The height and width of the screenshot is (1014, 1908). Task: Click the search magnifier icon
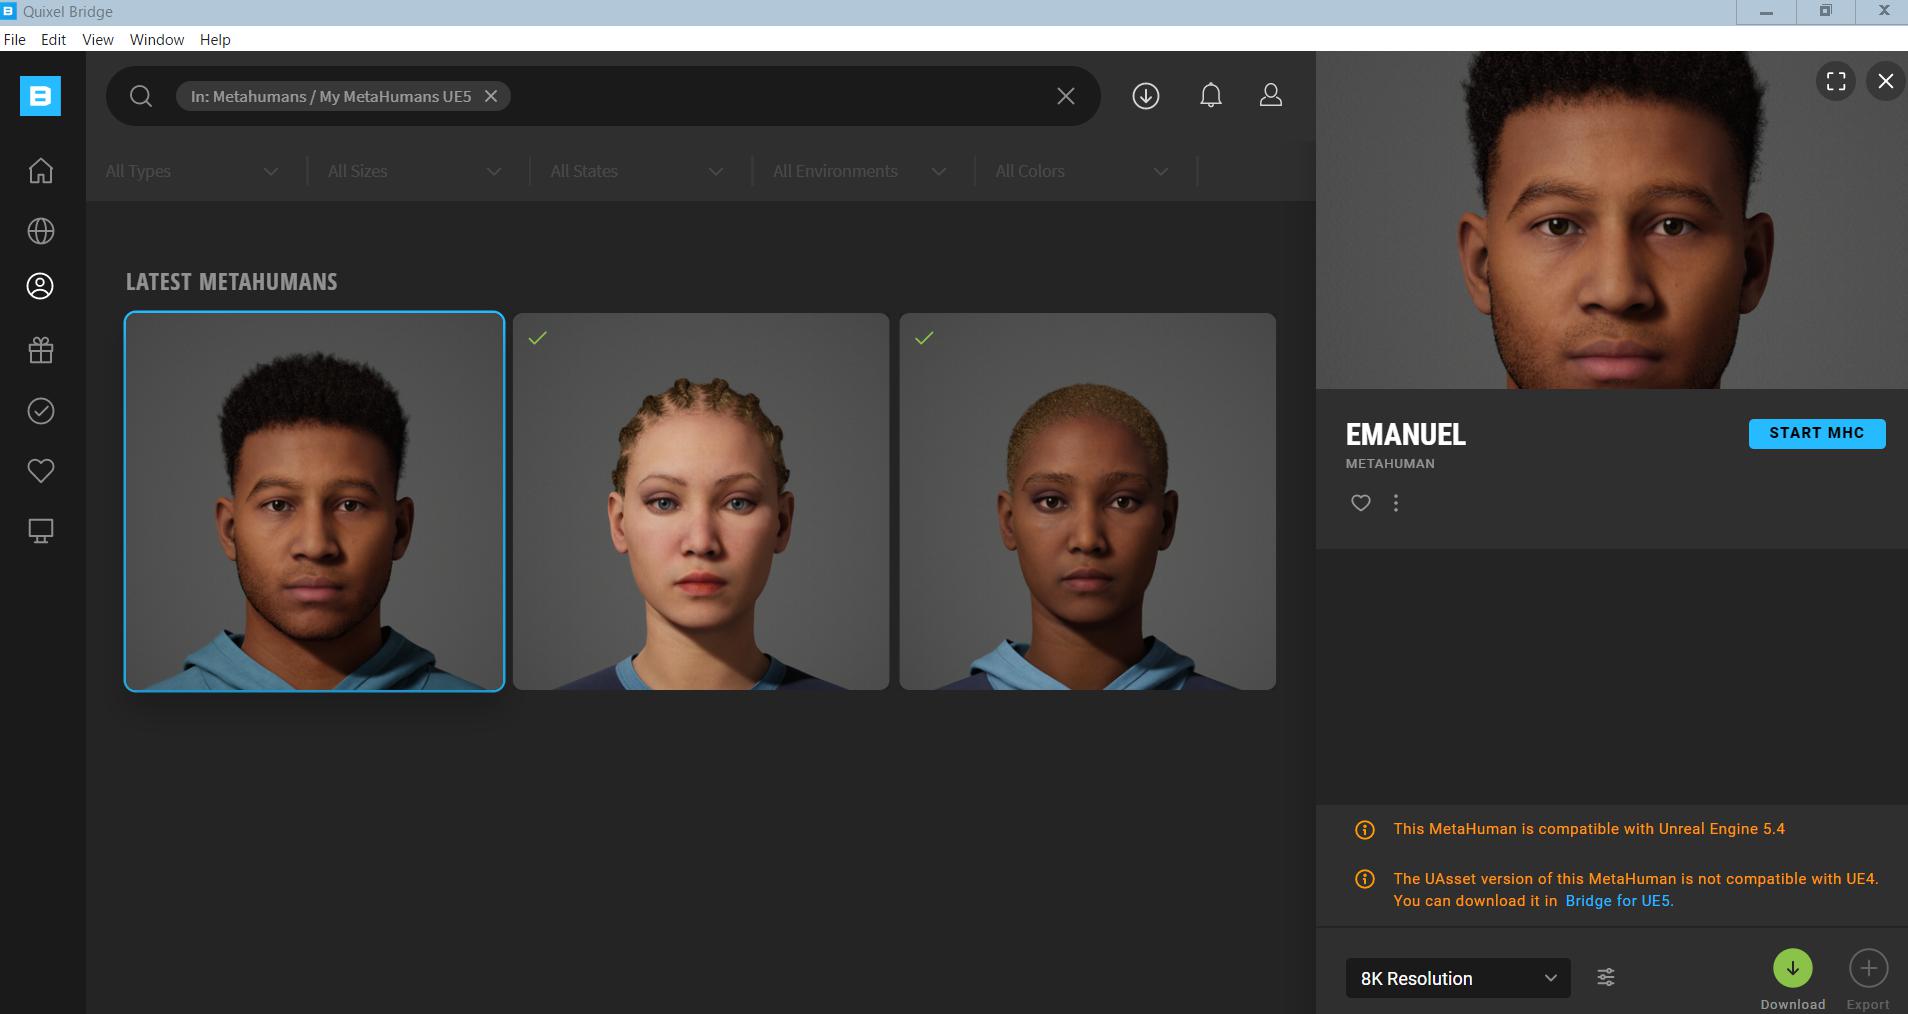coord(141,96)
